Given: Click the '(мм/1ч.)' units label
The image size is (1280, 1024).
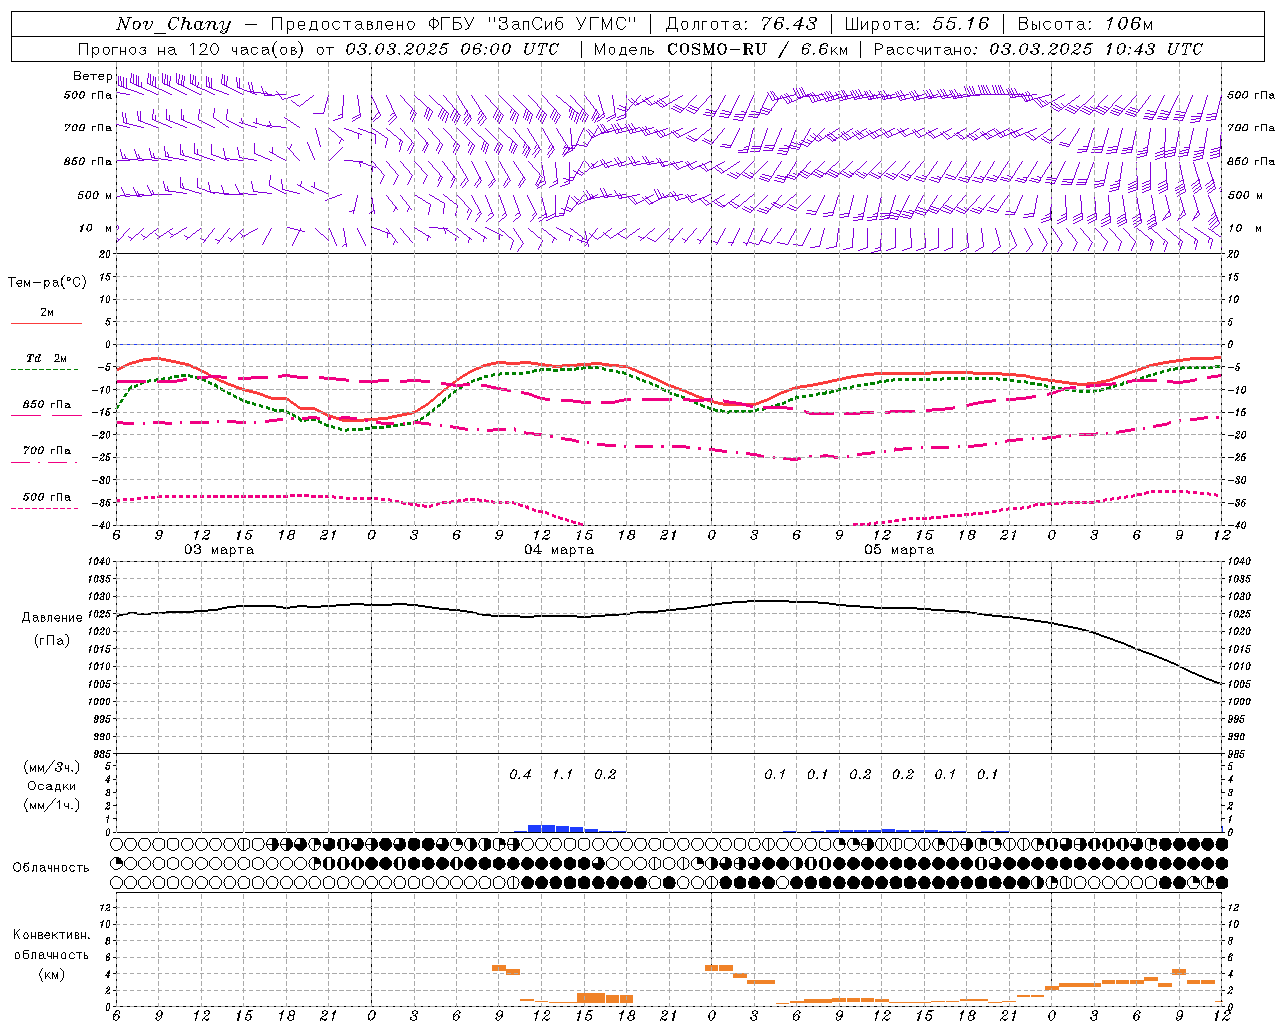Looking at the screenshot, I should [x=52, y=805].
